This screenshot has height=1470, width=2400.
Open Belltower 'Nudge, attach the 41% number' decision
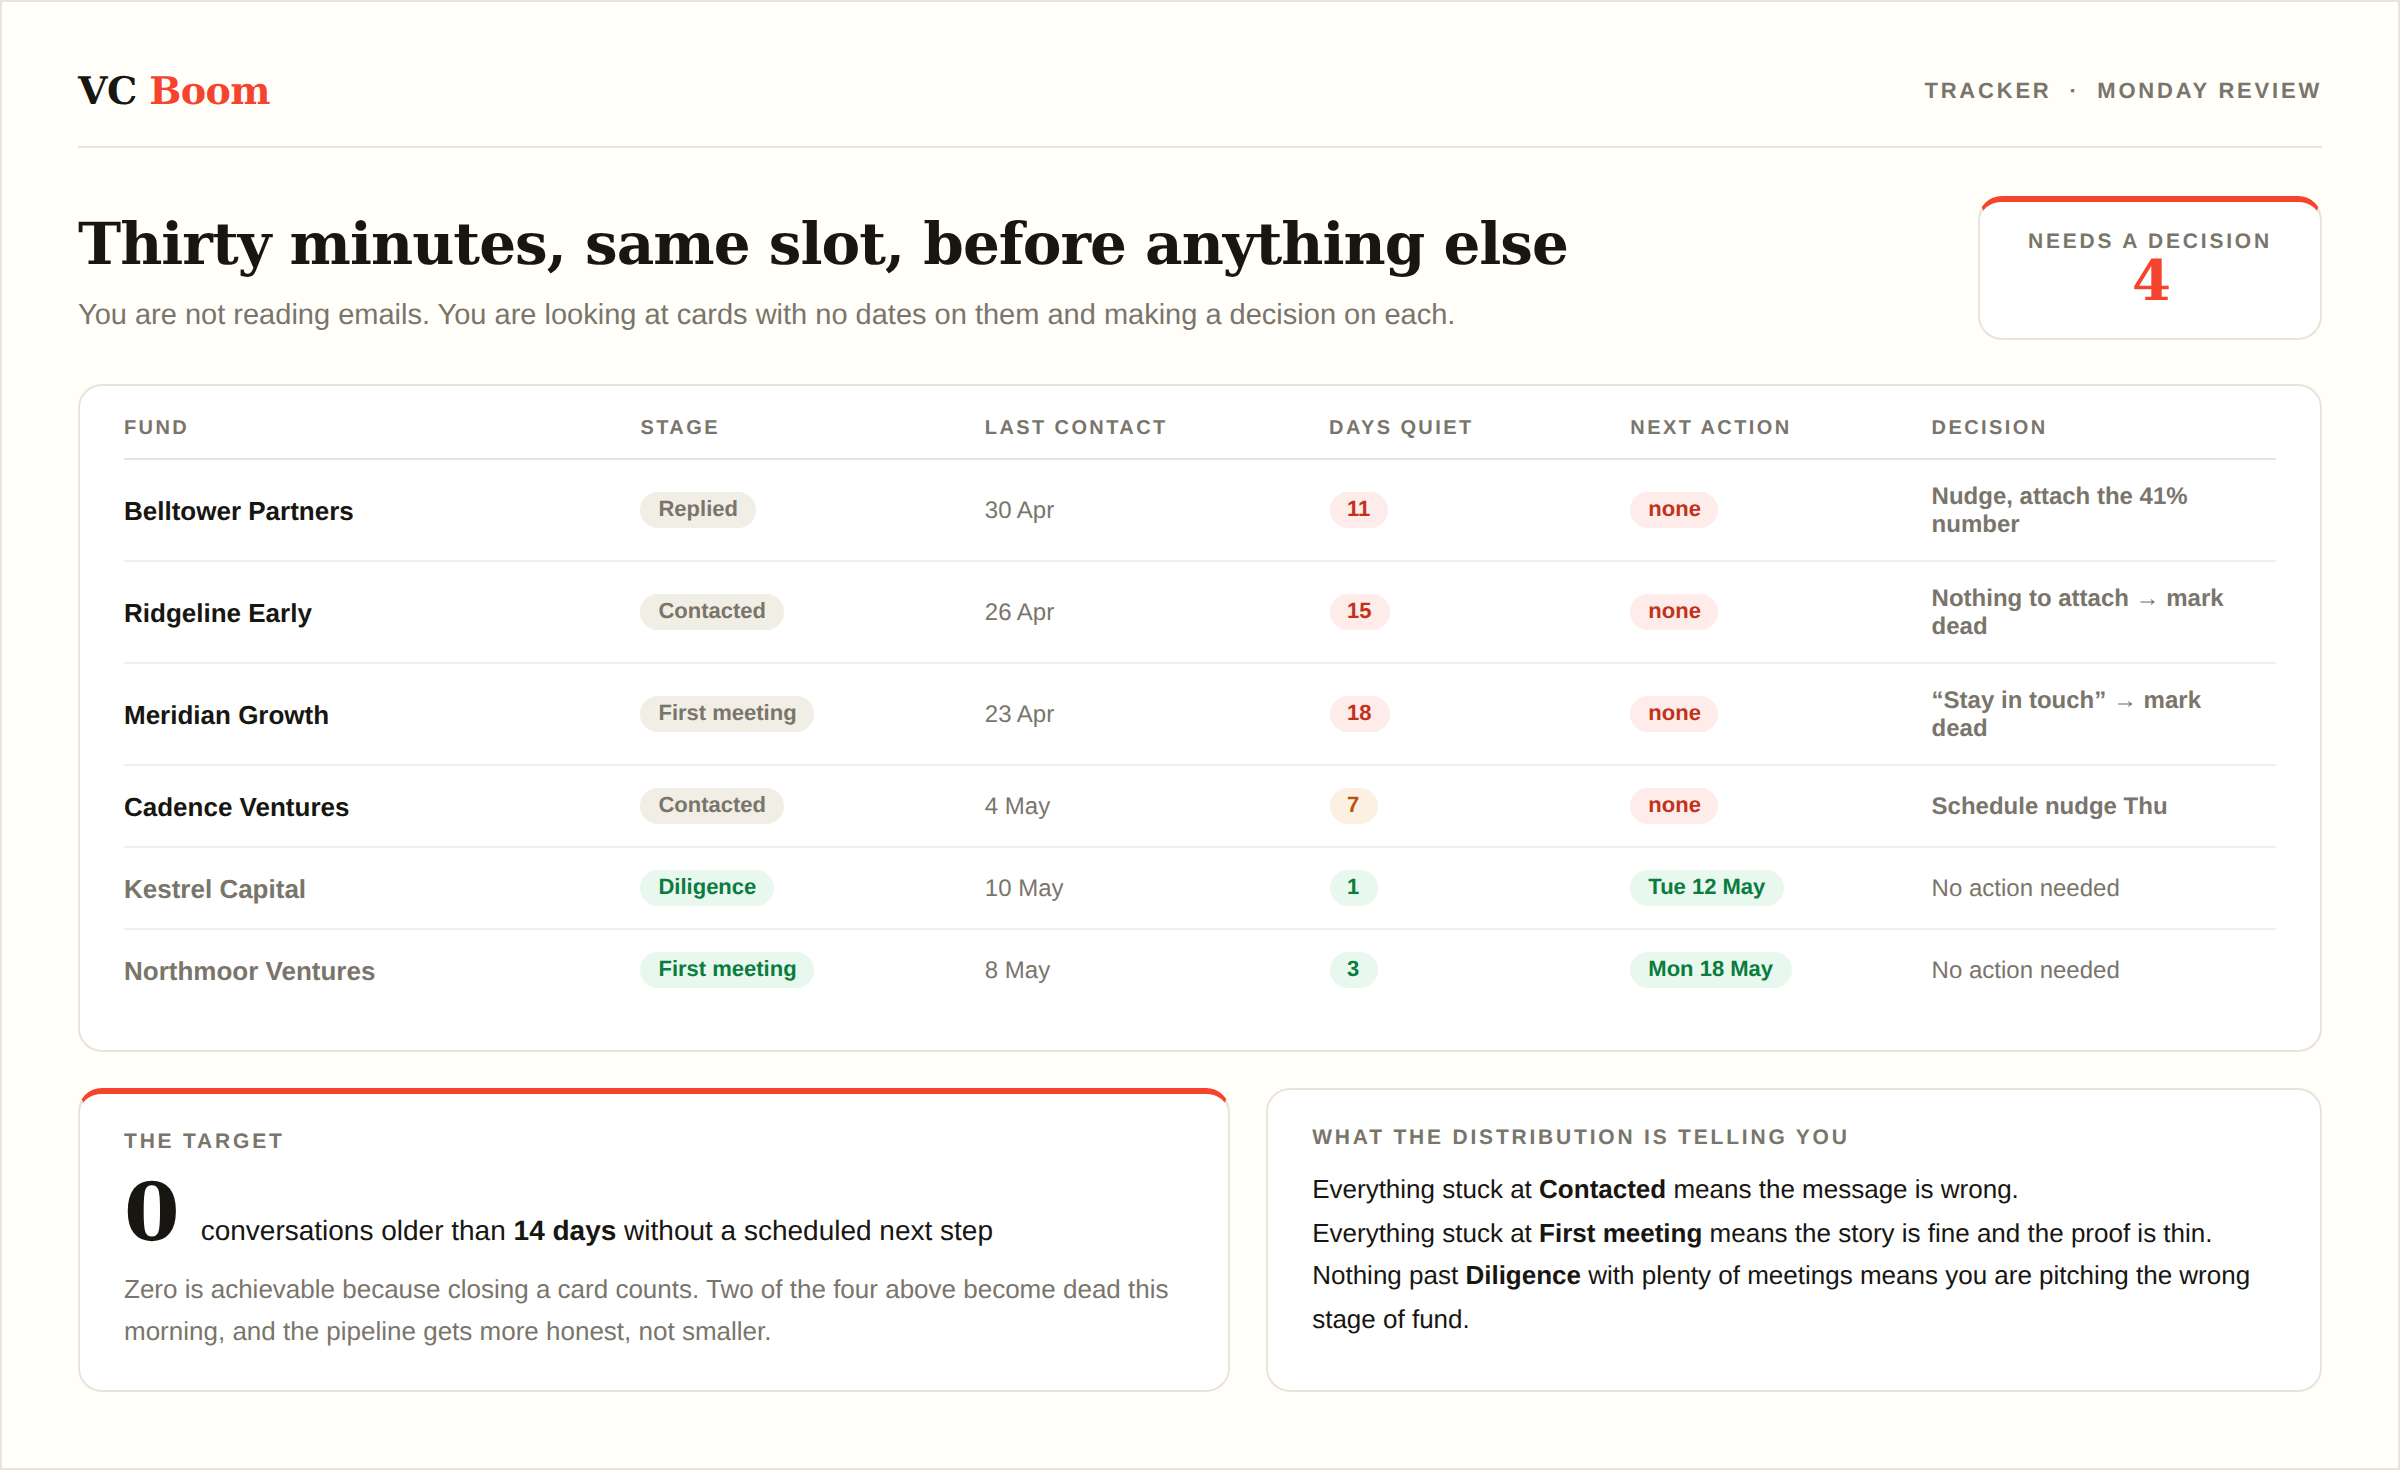pyautogui.click(x=2059, y=510)
